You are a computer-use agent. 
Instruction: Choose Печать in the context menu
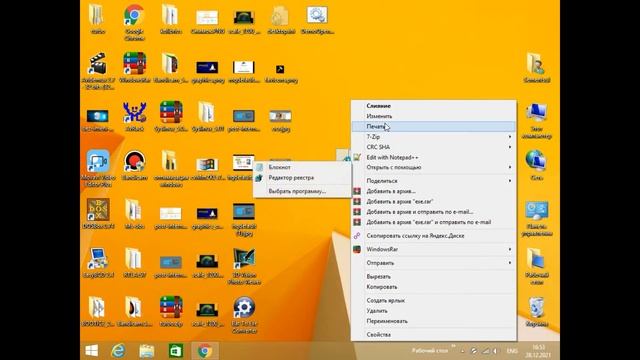(433, 127)
